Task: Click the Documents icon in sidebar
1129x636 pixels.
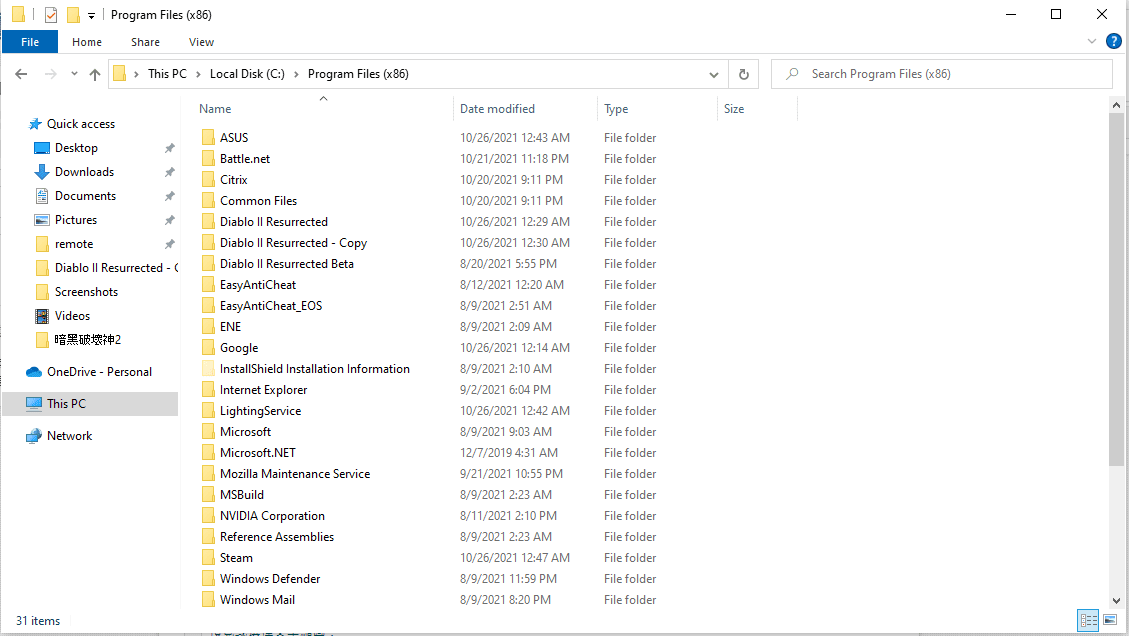Action: pos(42,196)
